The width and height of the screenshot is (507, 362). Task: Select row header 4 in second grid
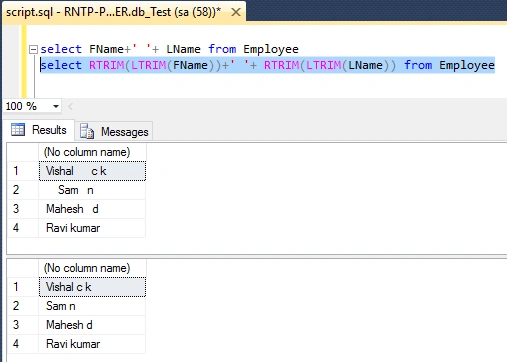coord(23,344)
